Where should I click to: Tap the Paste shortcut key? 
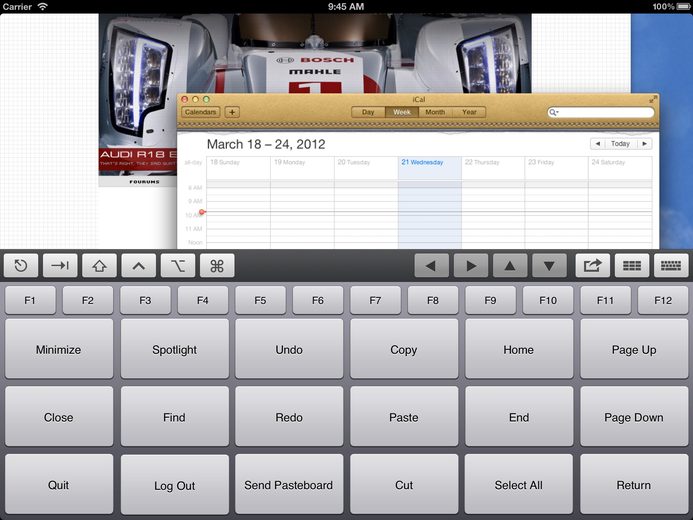pyautogui.click(x=404, y=417)
